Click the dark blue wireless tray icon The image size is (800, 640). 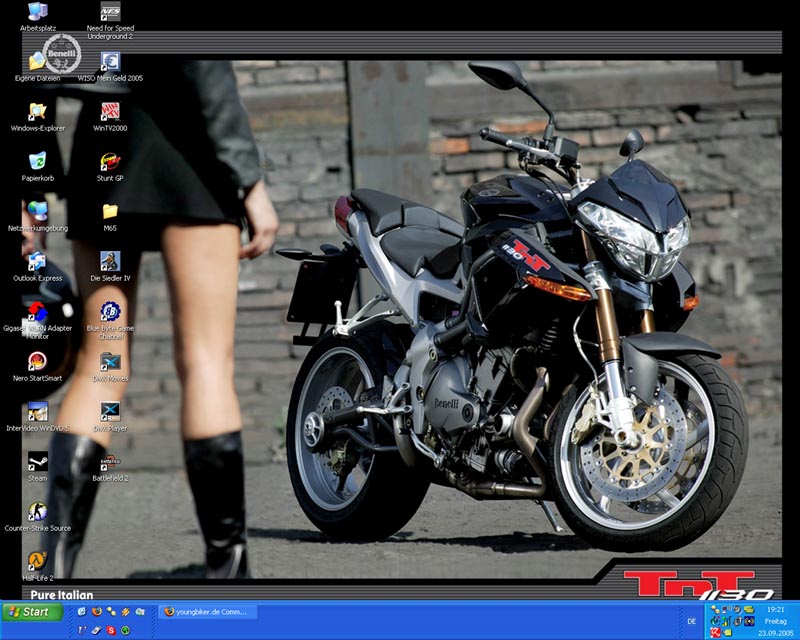coord(749,621)
